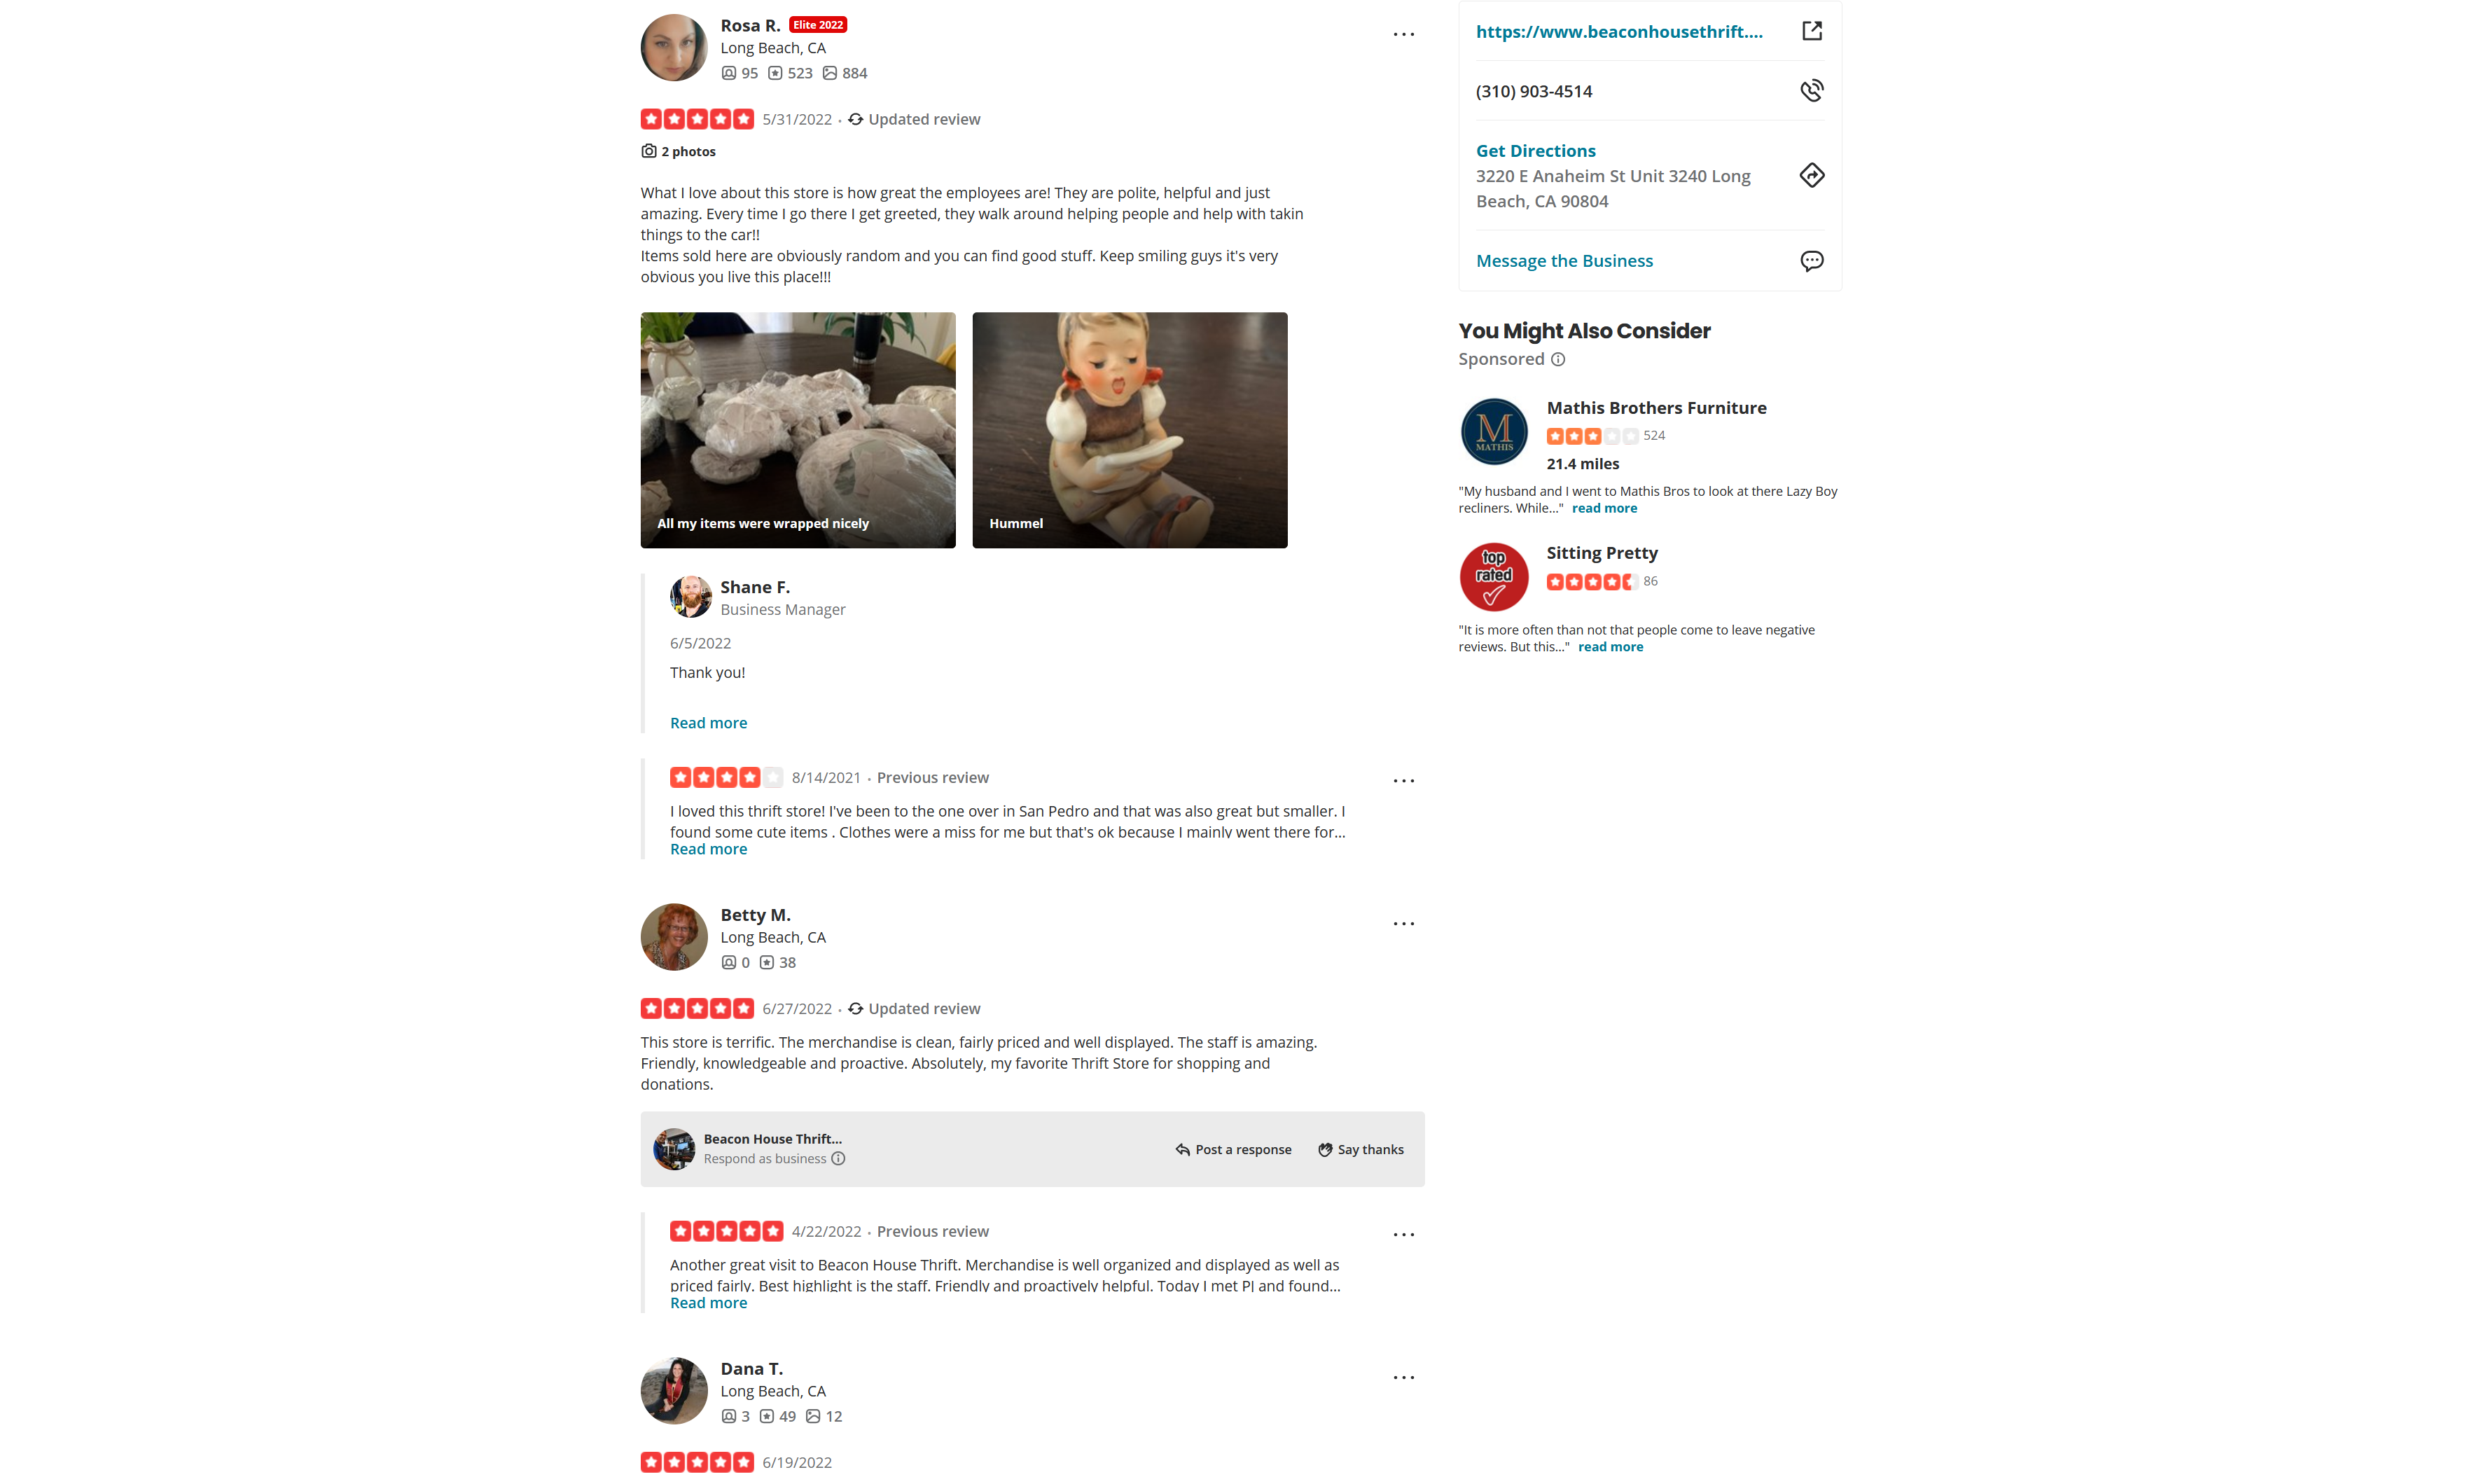
Task: Open external website link icon
Action: [x=1811, y=31]
